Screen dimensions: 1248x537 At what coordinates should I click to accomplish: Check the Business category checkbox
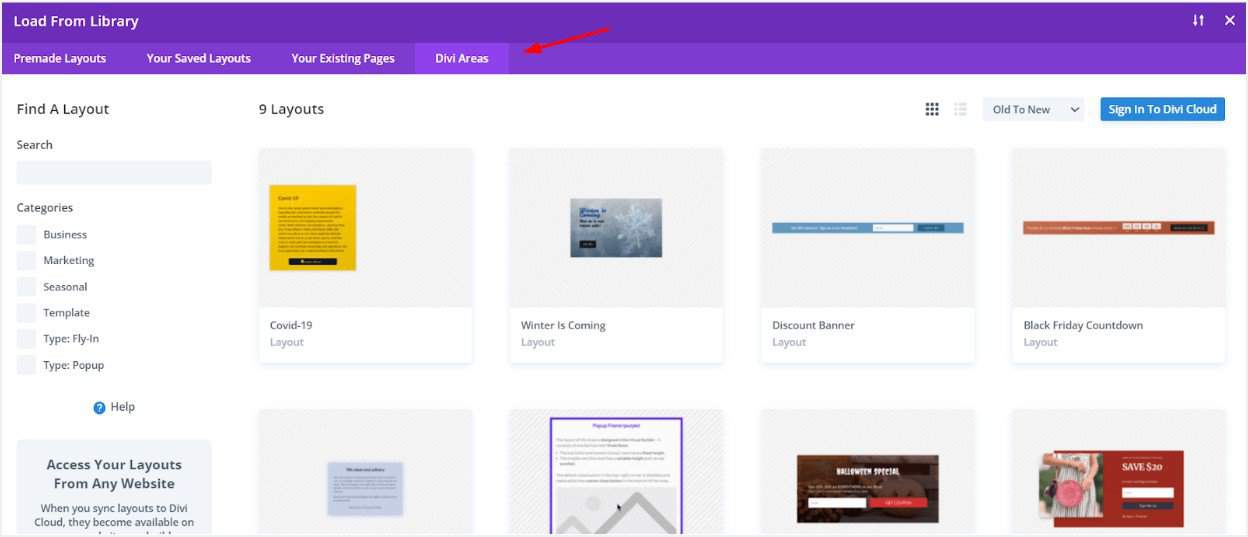(26, 235)
